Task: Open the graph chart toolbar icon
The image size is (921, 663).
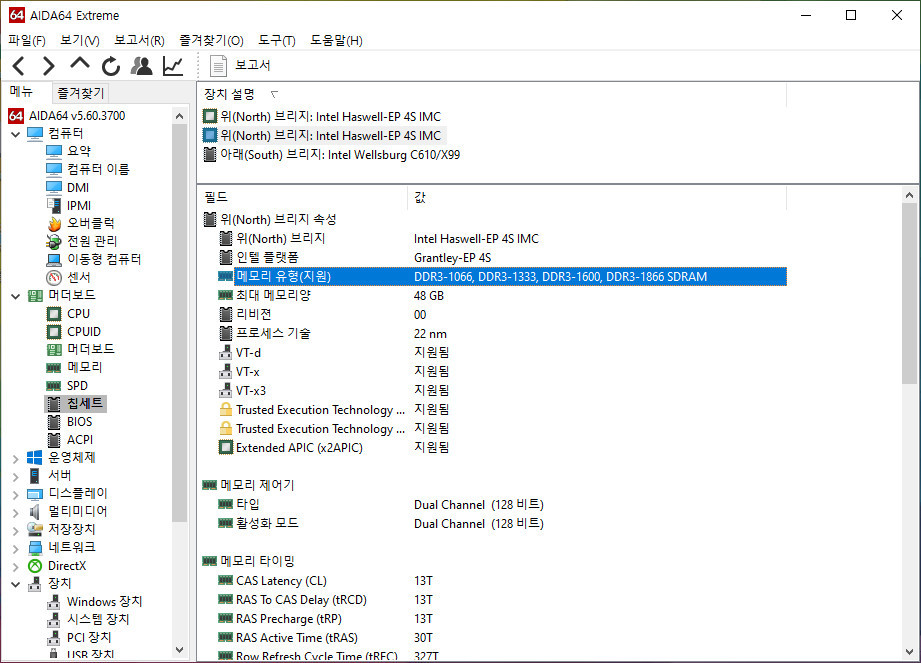Action: coord(173,66)
